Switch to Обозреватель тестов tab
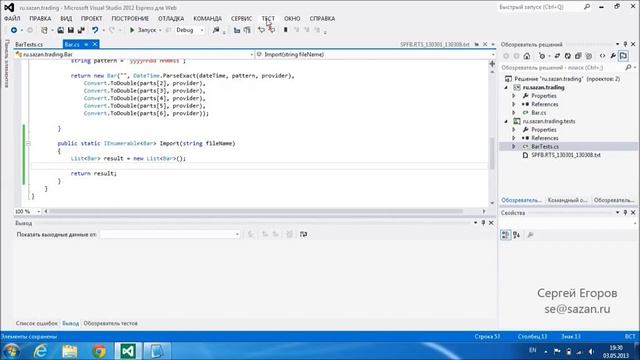The image size is (640, 360). [110, 323]
